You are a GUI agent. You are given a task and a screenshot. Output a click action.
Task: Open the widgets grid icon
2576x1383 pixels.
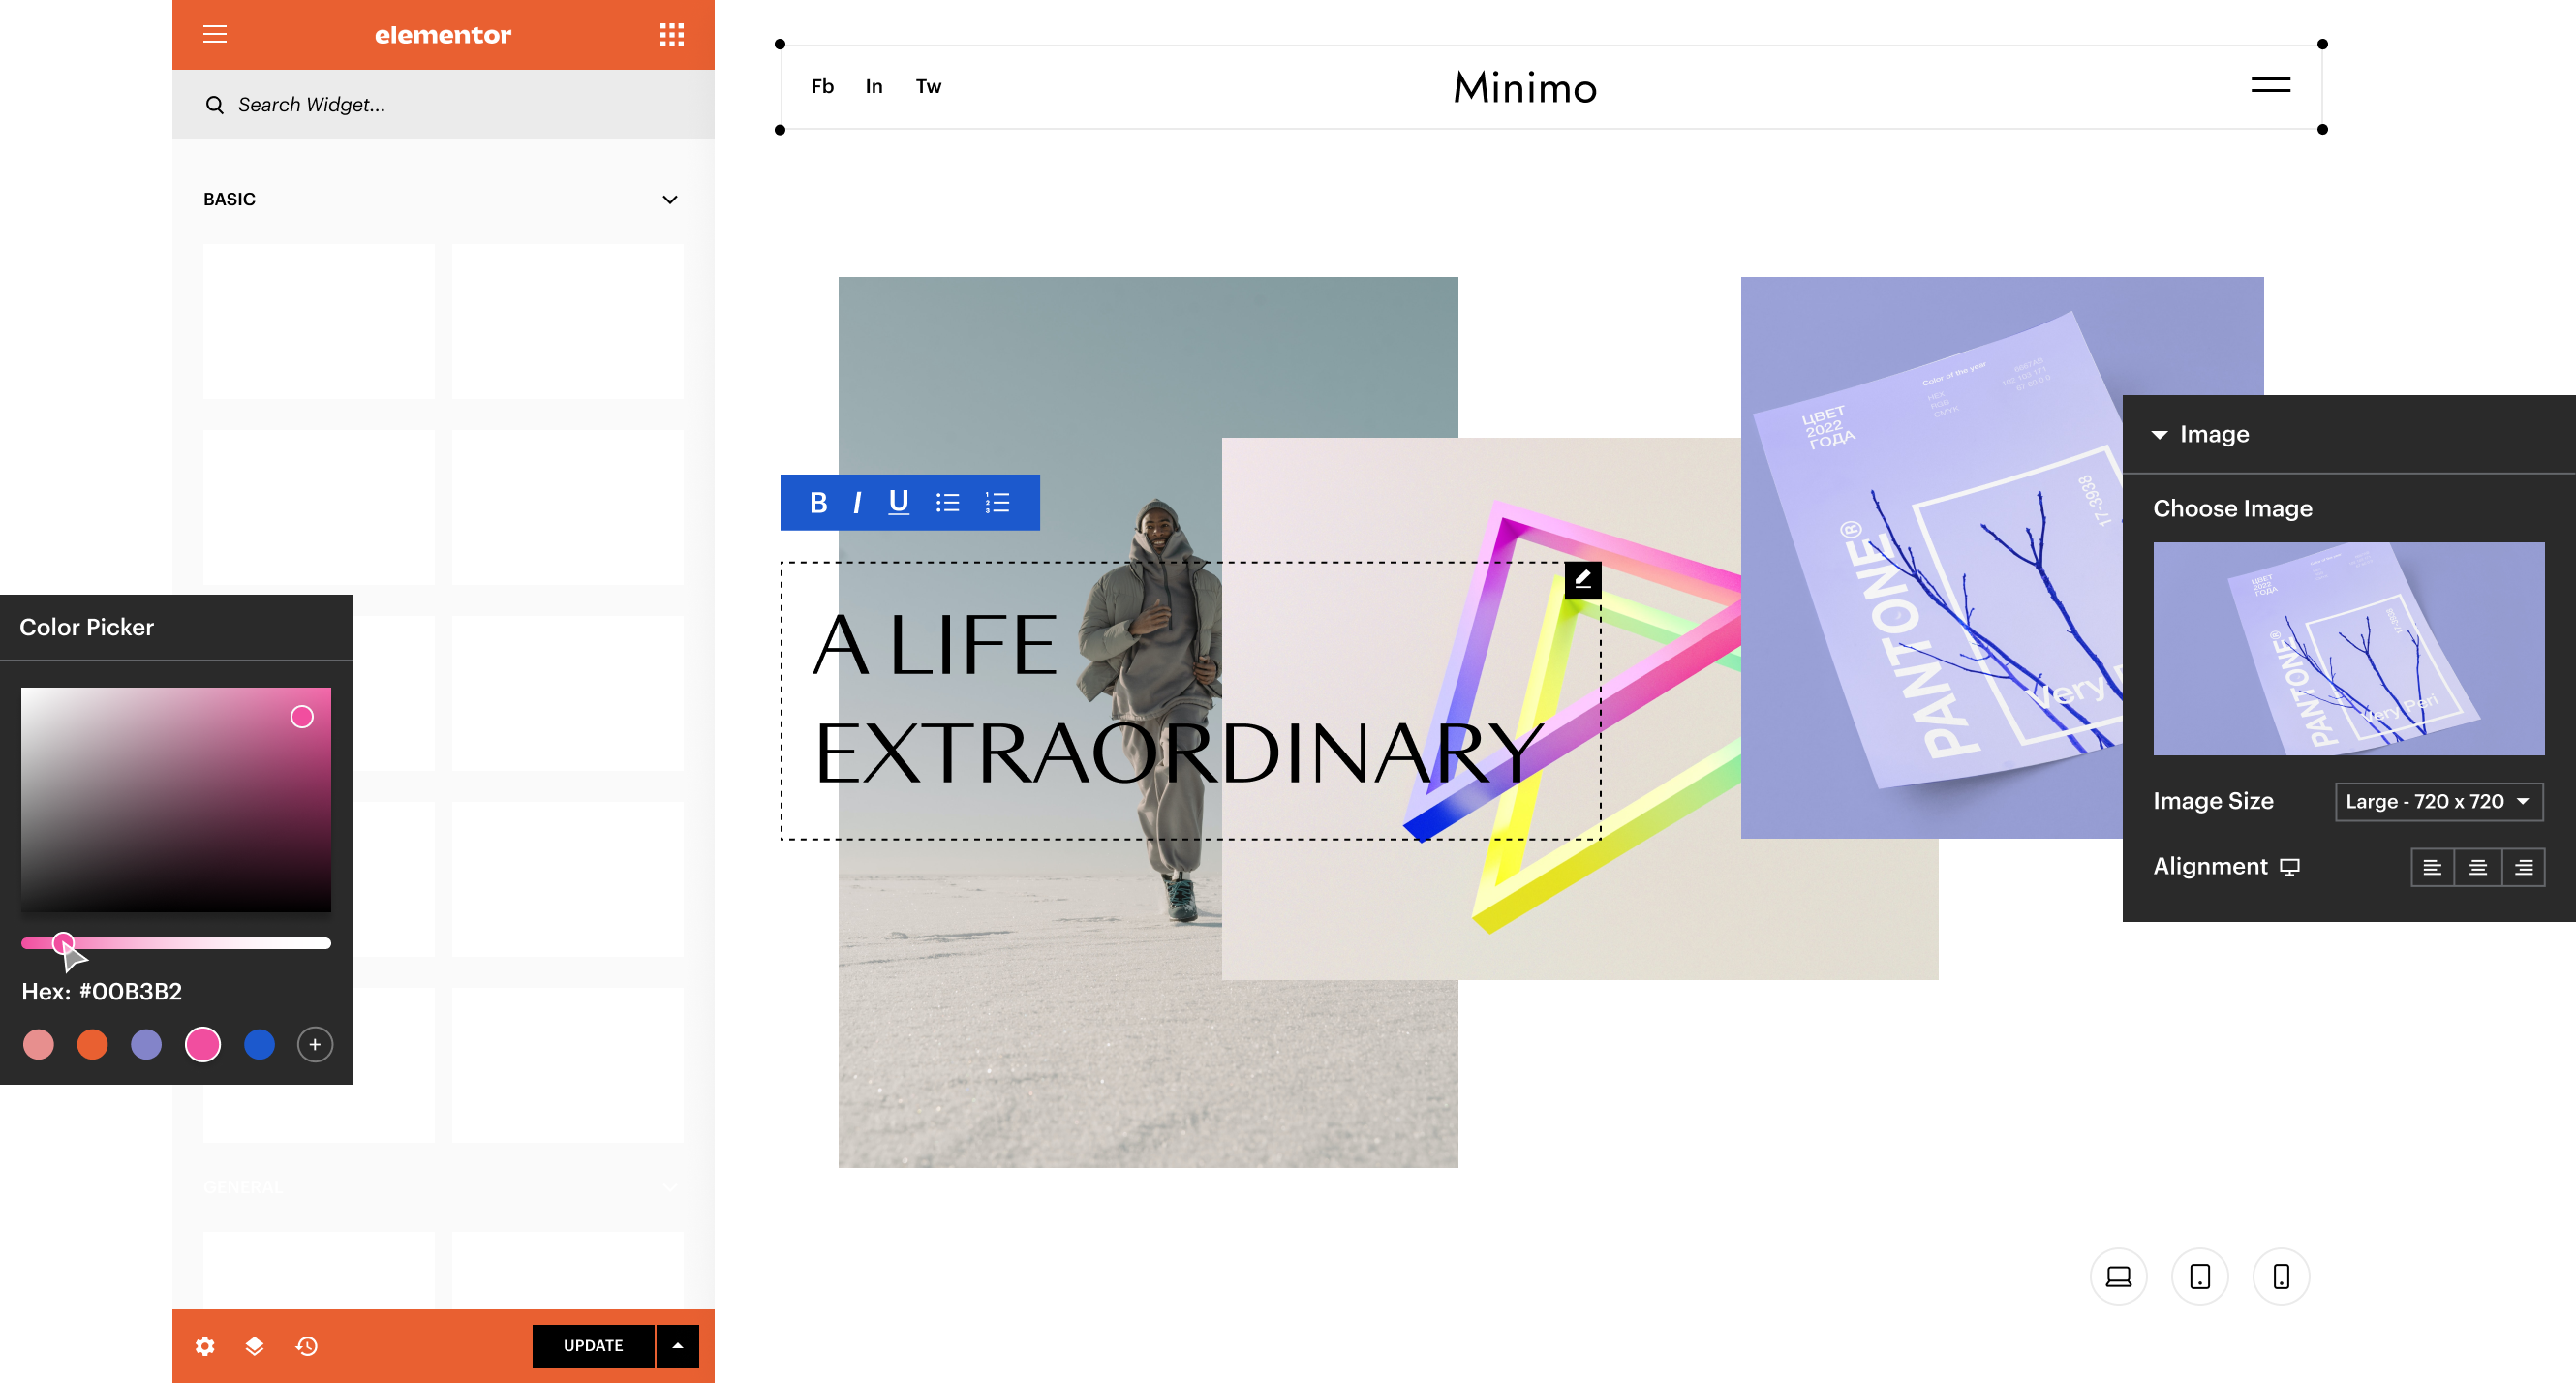(x=672, y=35)
